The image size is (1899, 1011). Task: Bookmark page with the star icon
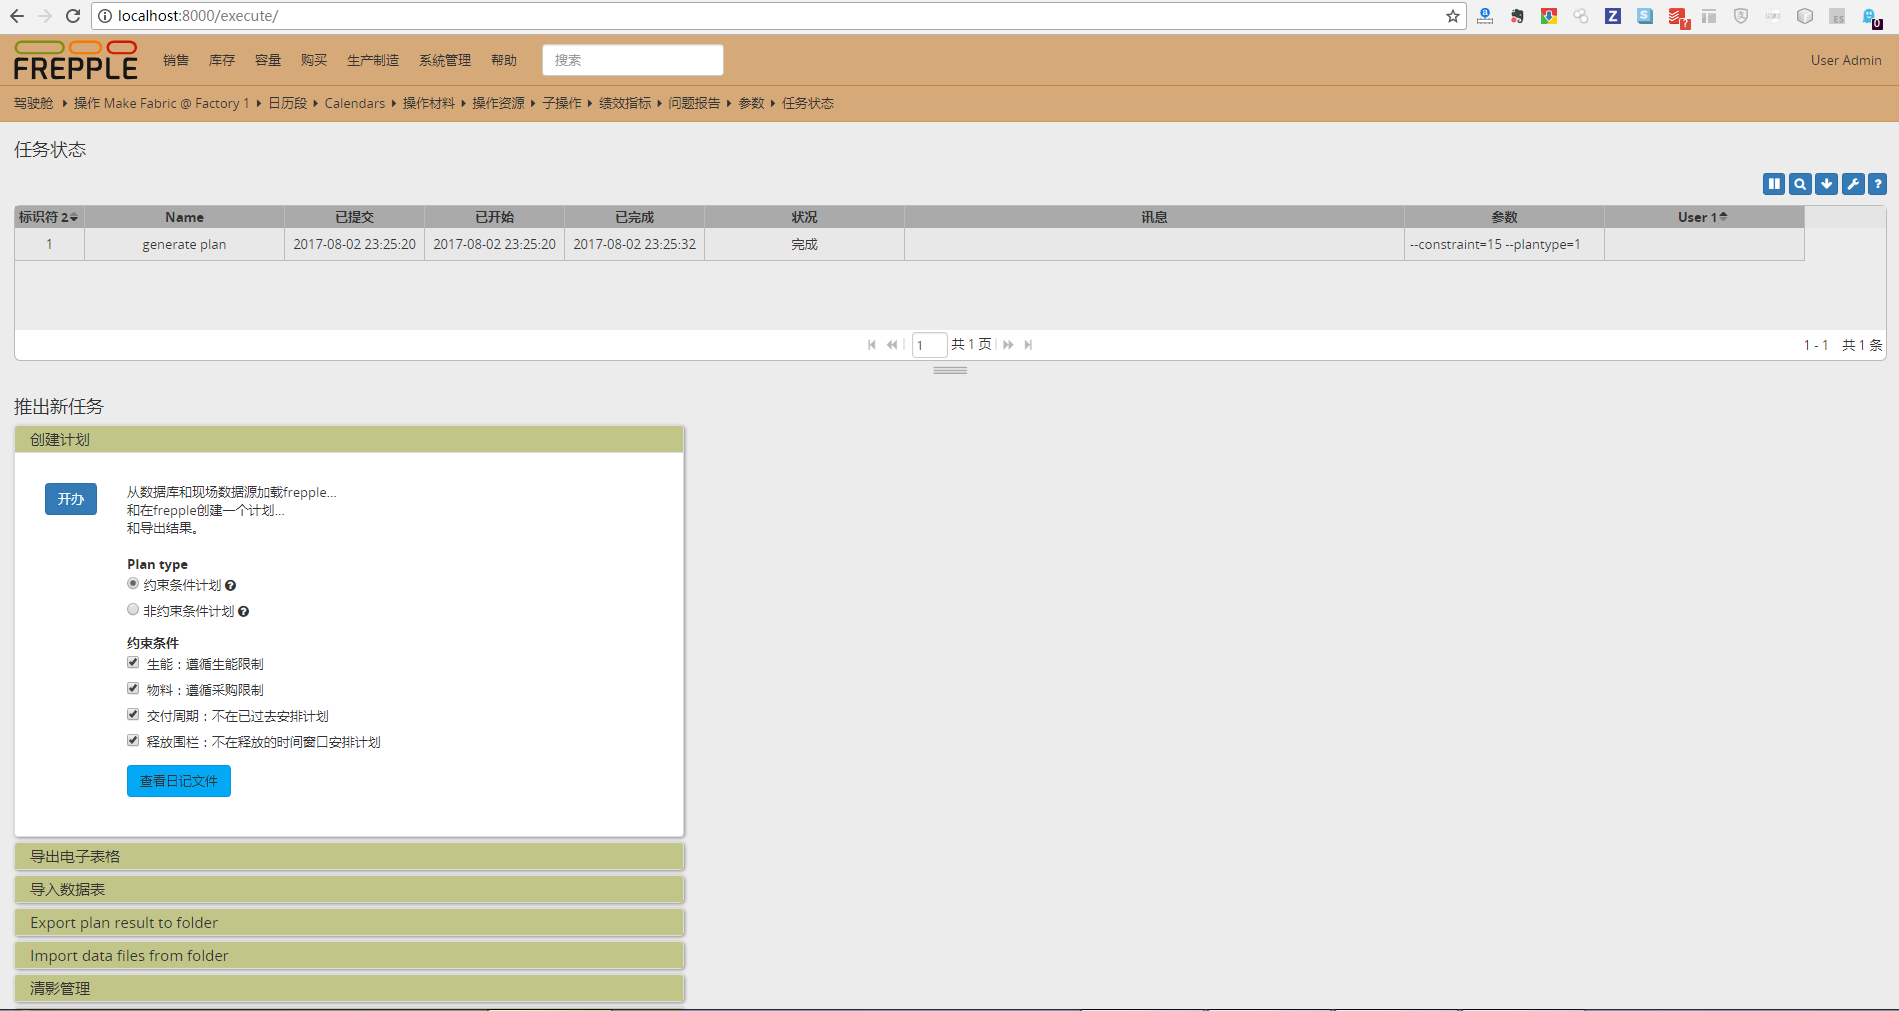pos(1452,16)
